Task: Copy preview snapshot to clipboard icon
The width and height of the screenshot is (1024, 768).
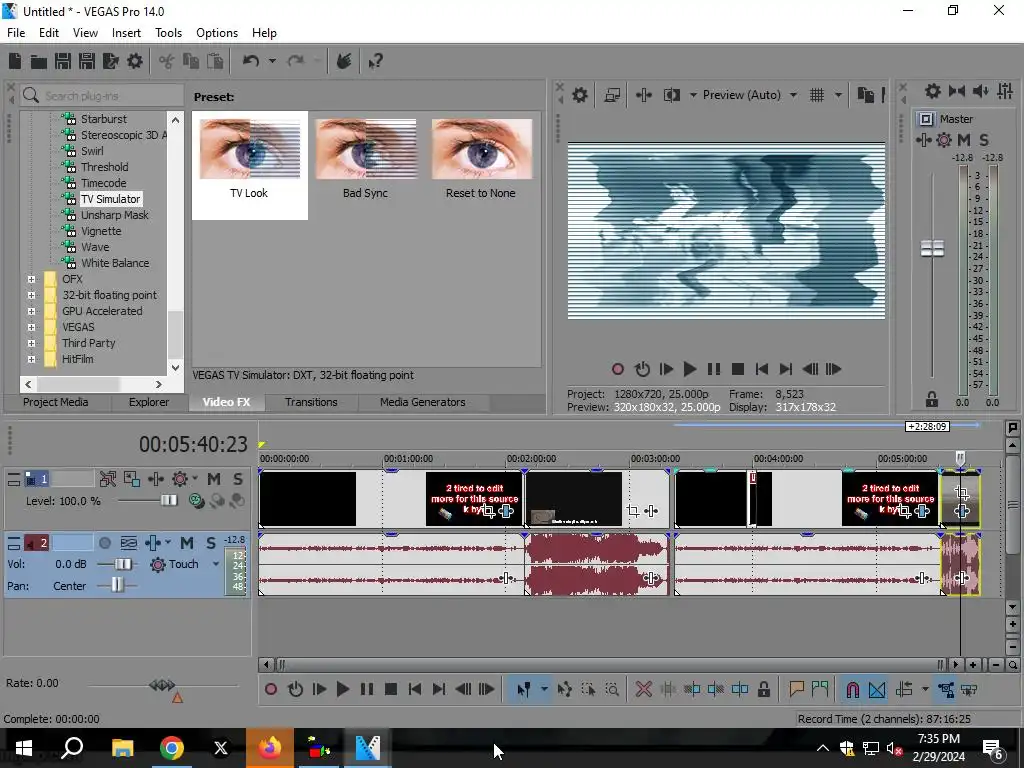Action: click(x=866, y=95)
